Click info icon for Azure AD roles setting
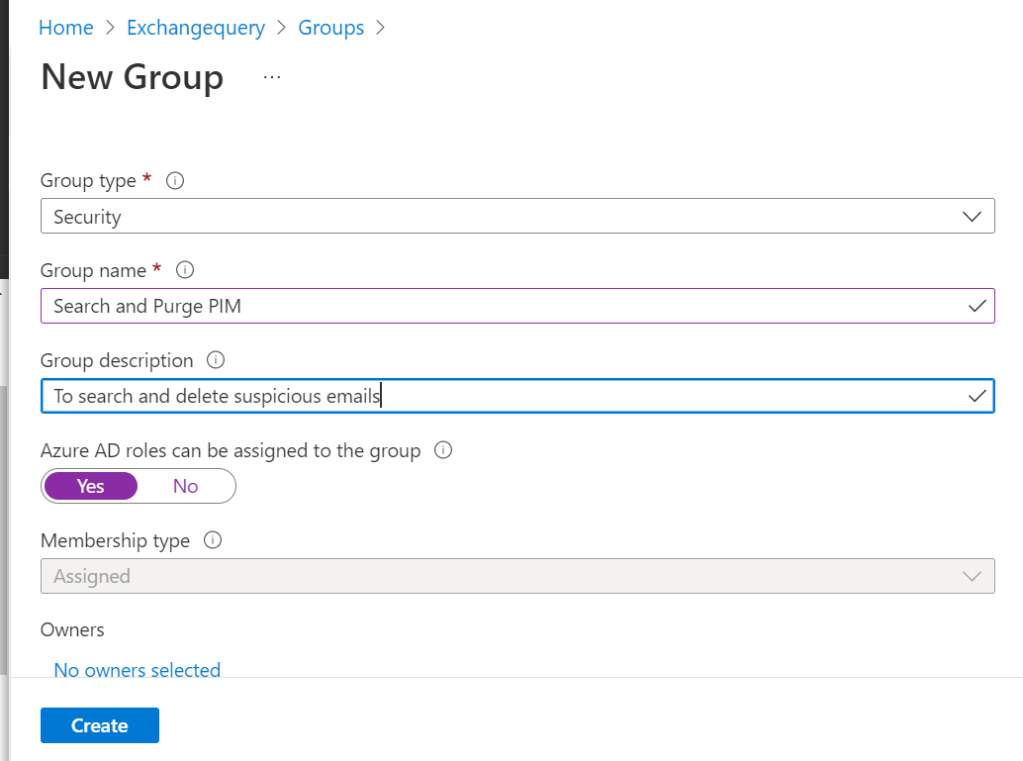Screen dimensions: 1023x761 coord(444,450)
